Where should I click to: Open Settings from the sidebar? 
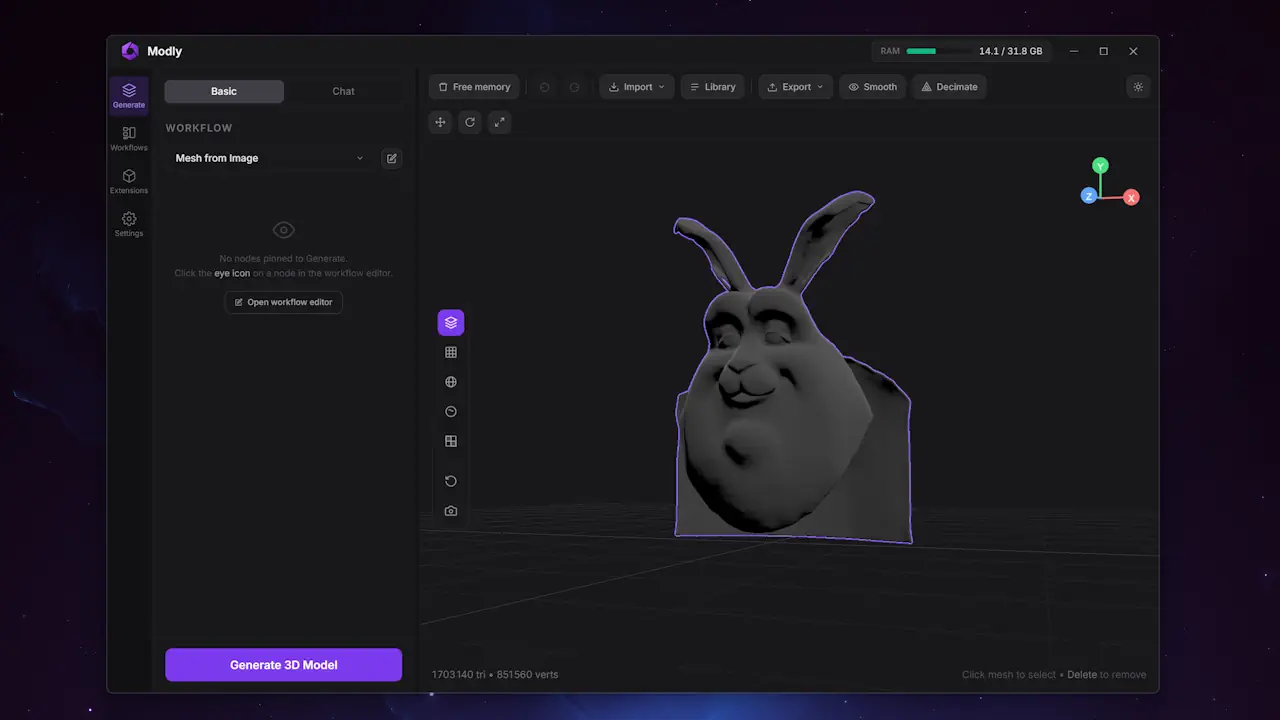[129, 225]
